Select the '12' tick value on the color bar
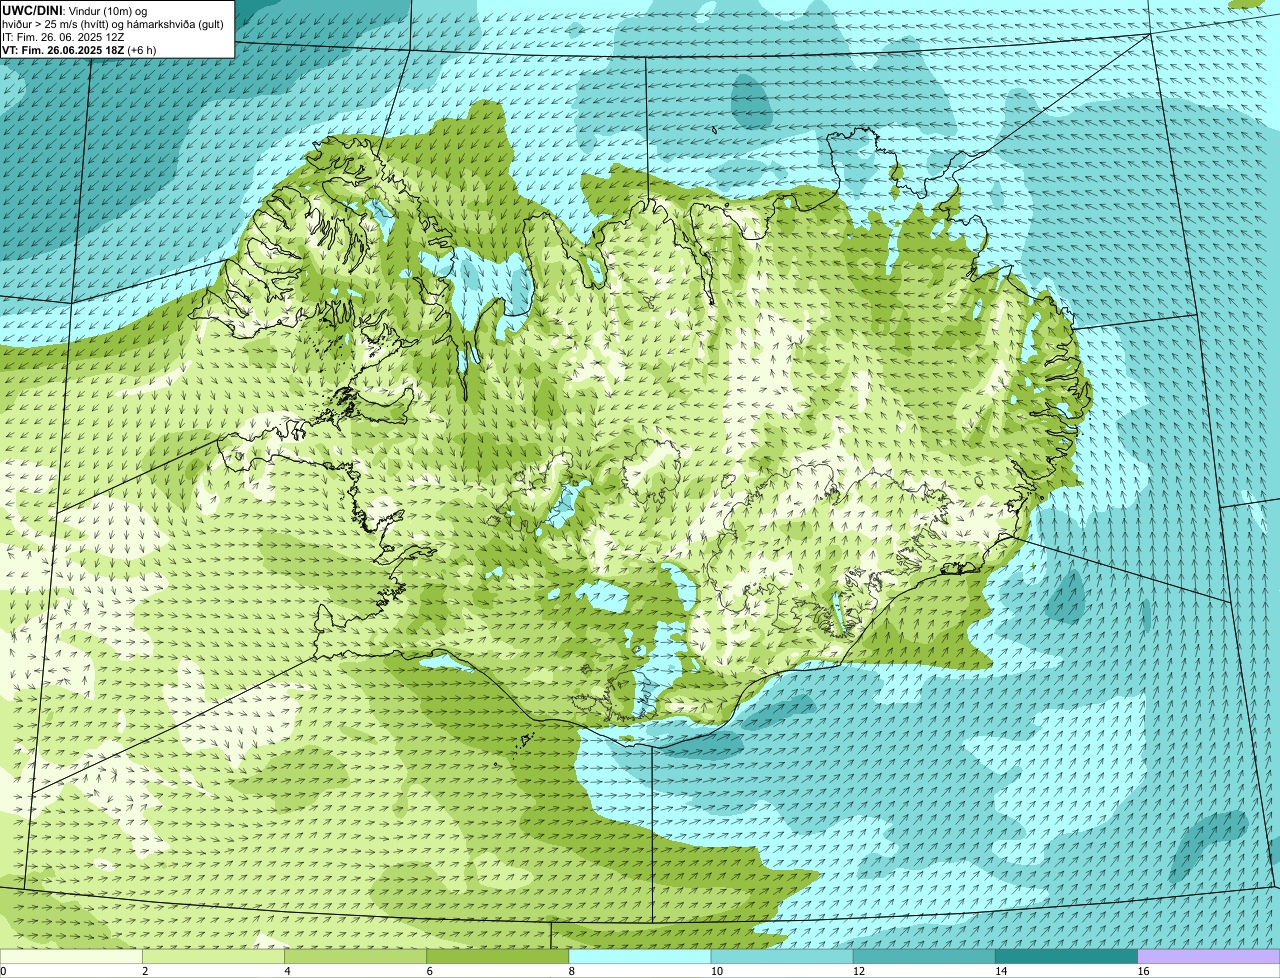Image resolution: width=1280 pixels, height=978 pixels. point(859,971)
